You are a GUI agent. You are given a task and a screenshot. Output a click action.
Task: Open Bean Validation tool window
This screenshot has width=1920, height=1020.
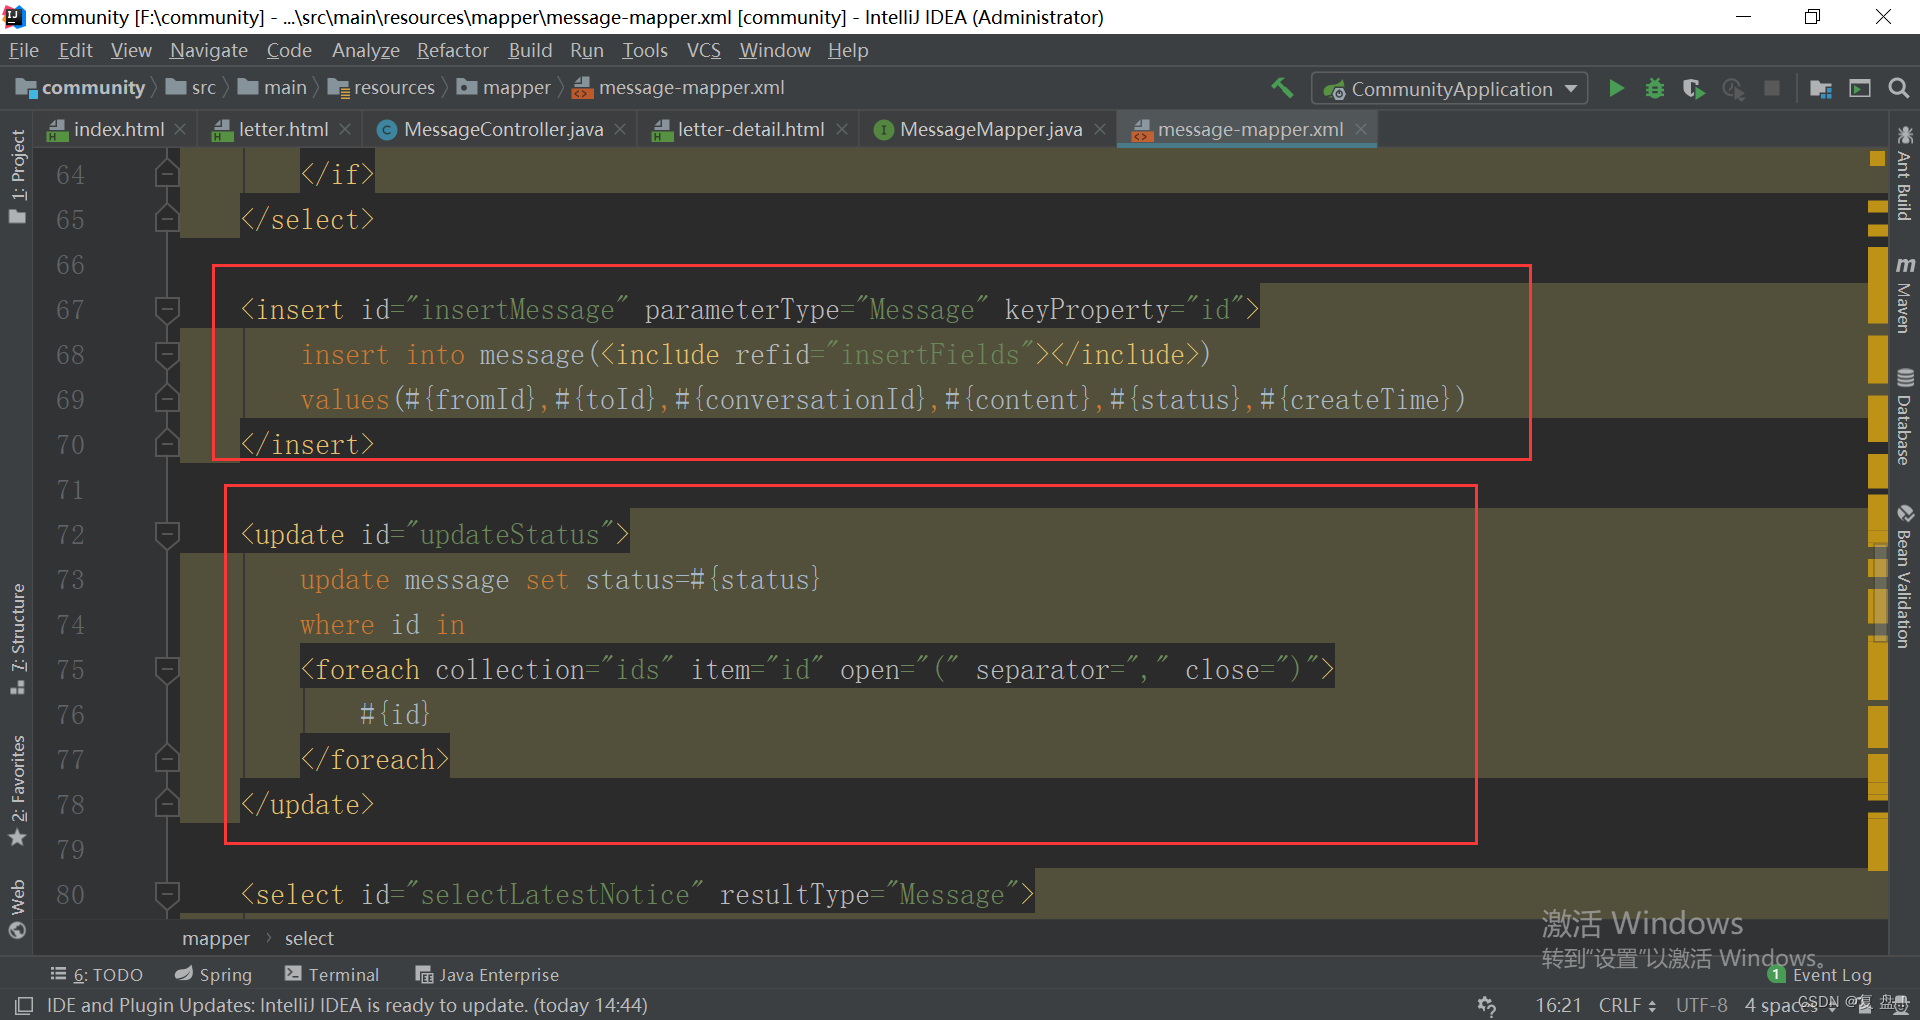point(1904,577)
